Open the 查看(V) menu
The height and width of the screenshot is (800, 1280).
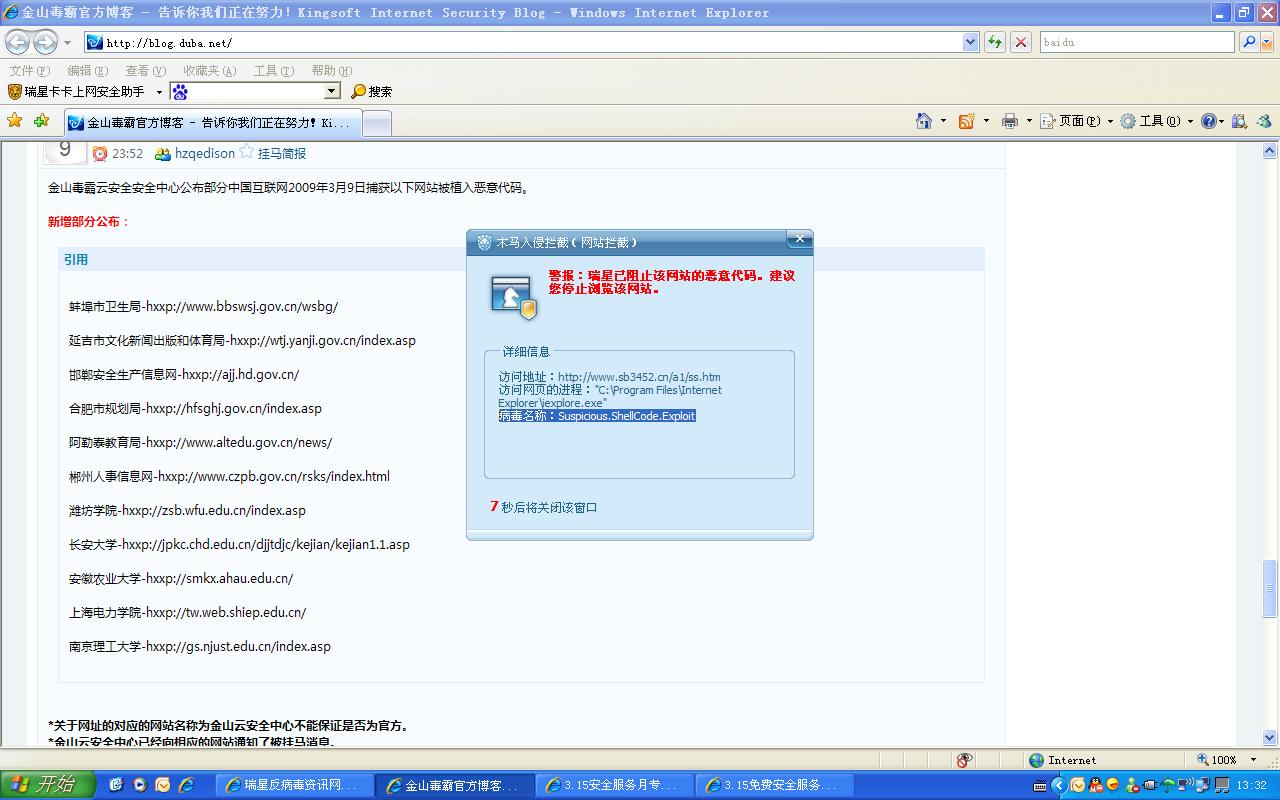(145, 70)
